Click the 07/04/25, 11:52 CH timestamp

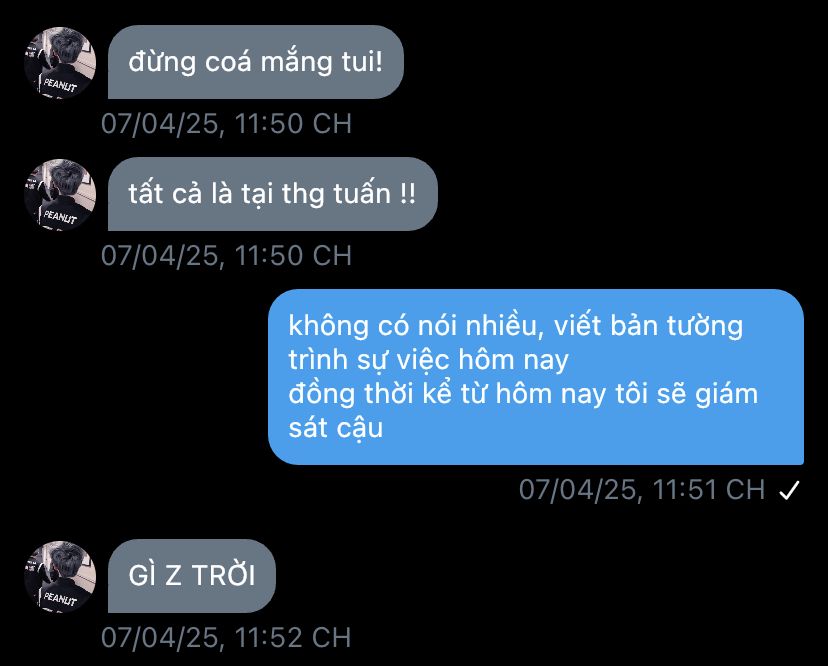226,637
